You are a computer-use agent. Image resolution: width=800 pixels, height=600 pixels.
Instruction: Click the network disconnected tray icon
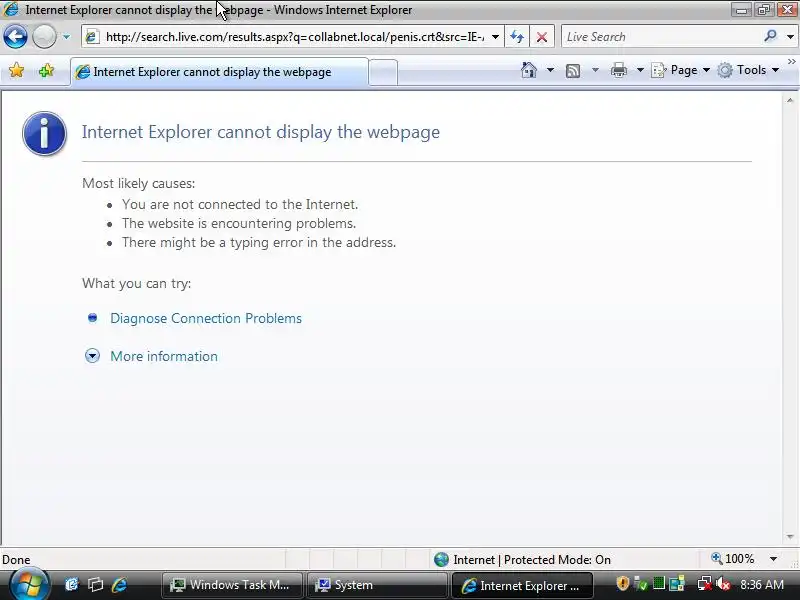point(705,584)
